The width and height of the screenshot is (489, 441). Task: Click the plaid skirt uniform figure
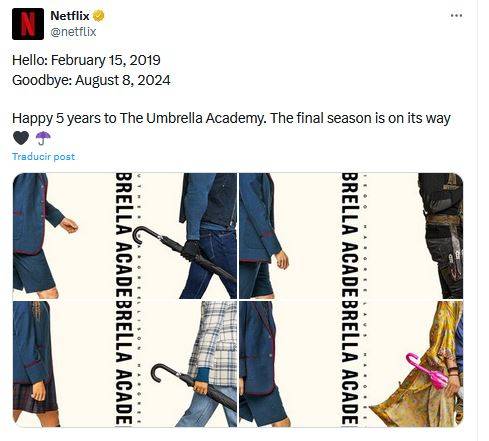35,364
